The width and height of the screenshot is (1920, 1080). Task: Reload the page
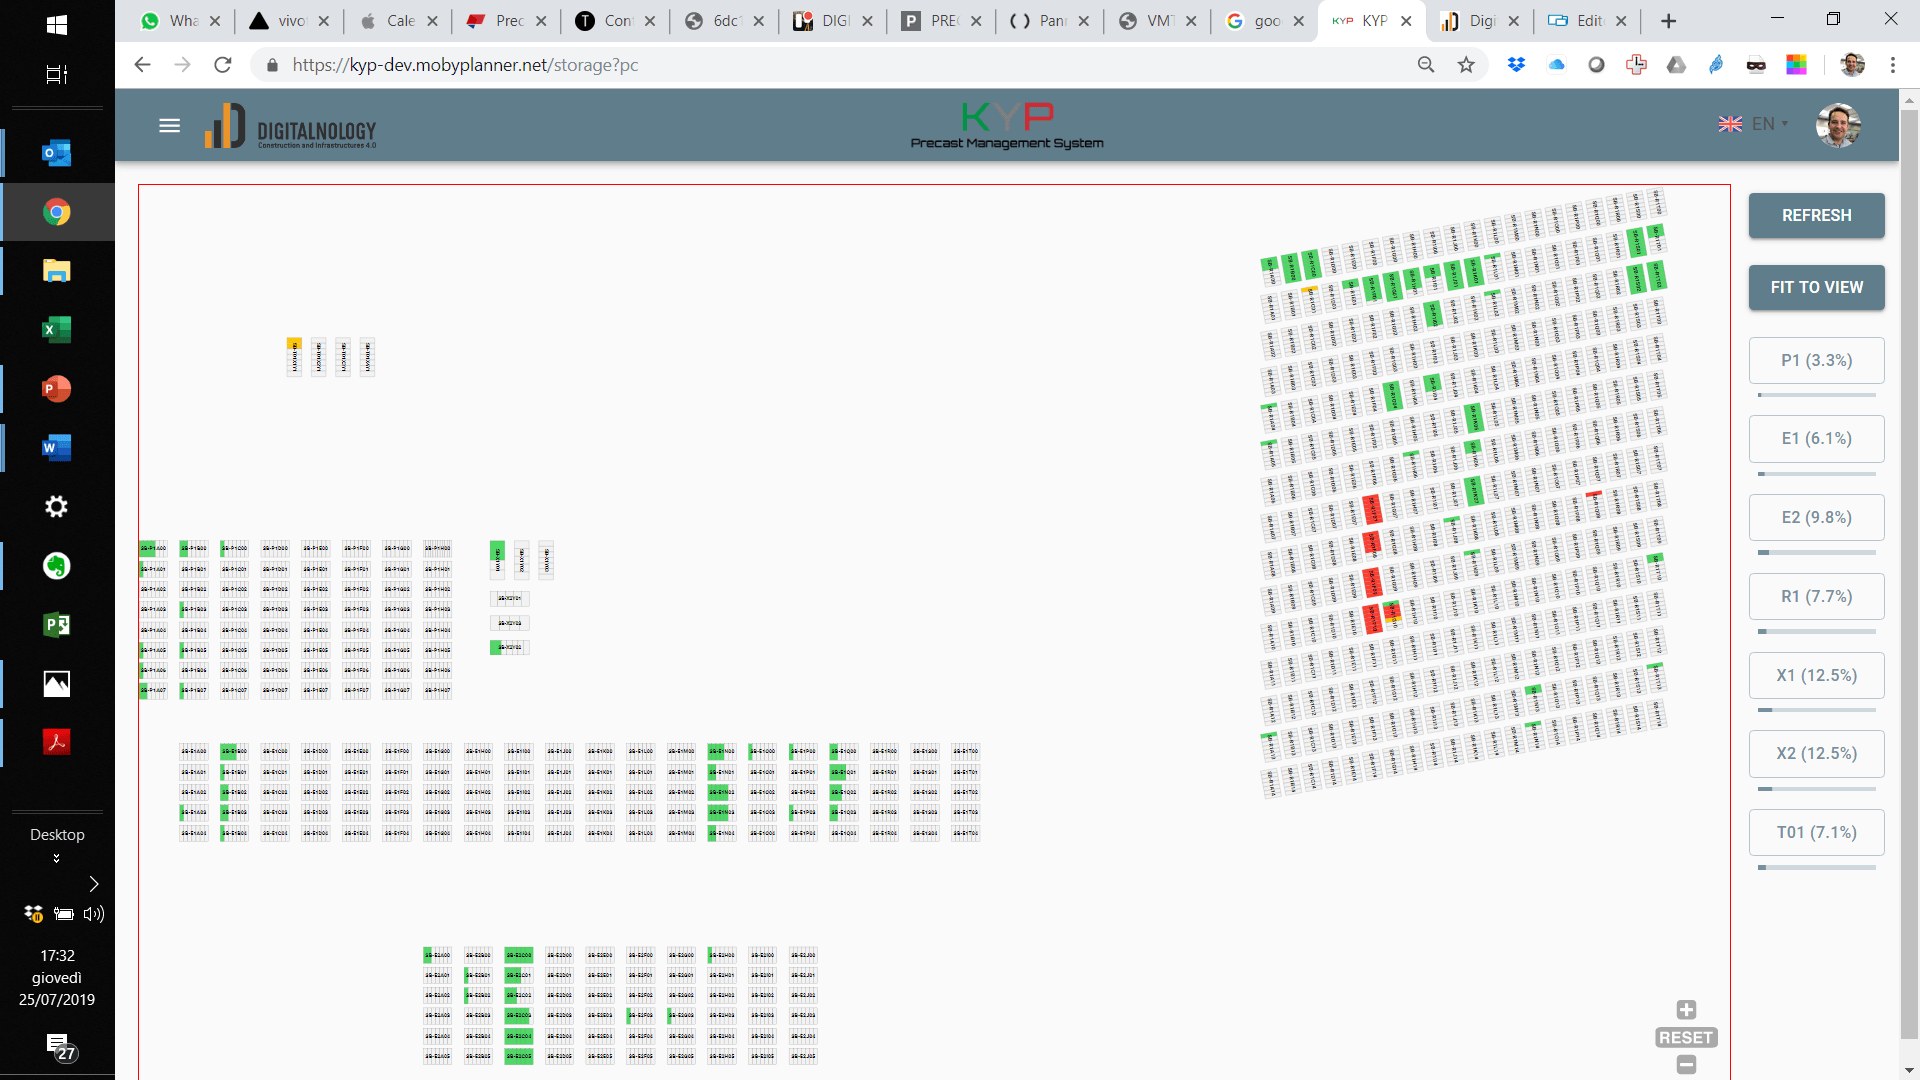point(222,65)
